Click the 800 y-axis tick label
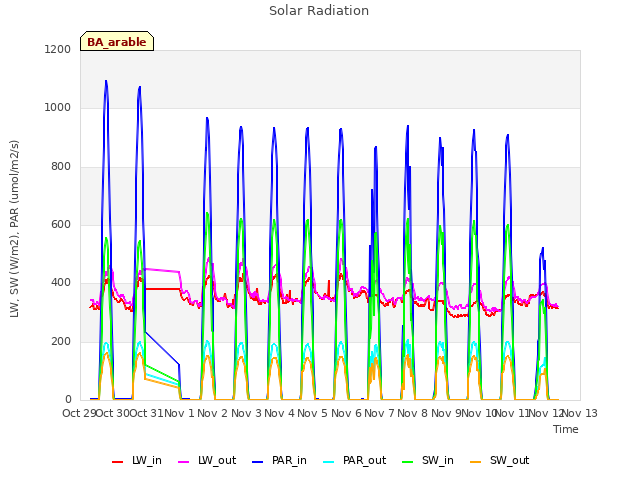640x480 pixels. pyautogui.click(x=61, y=167)
